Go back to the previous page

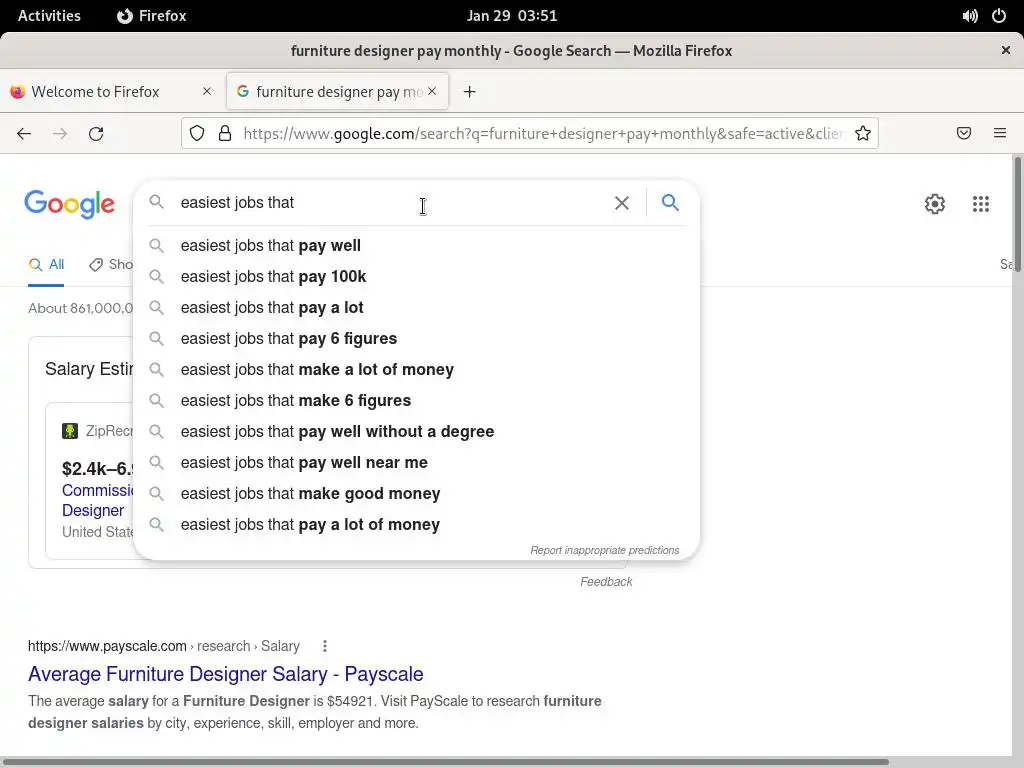coord(24,133)
